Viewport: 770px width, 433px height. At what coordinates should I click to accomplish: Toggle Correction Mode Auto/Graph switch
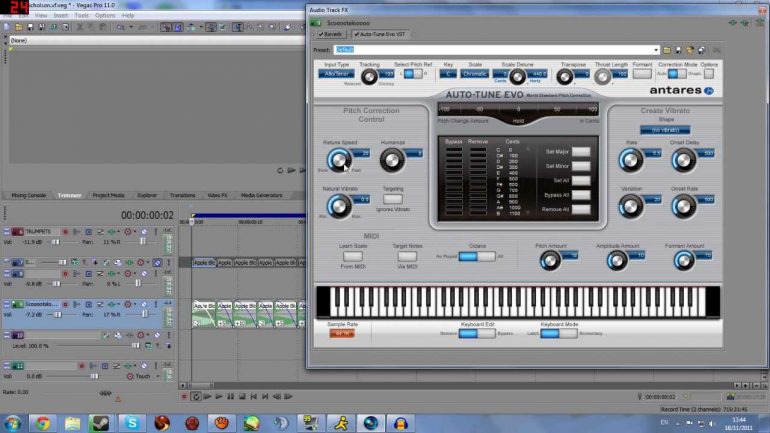pos(677,74)
